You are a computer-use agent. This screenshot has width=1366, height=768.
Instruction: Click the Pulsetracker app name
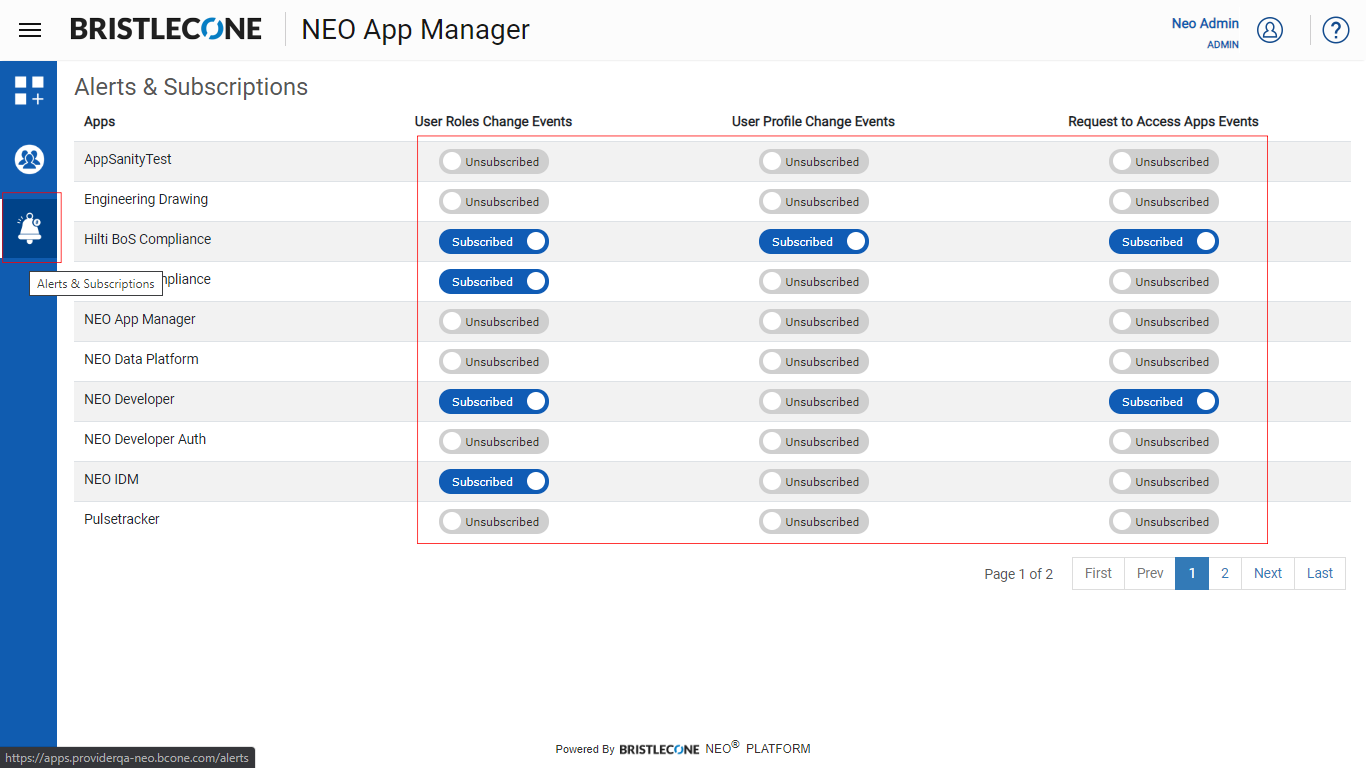(x=122, y=519)
